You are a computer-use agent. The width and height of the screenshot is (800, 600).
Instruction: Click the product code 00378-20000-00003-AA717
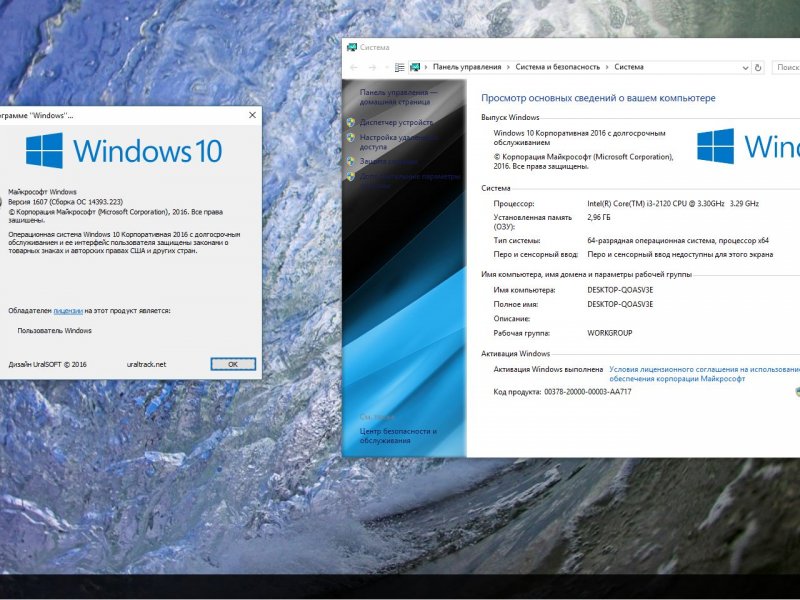tap(588, 392)
